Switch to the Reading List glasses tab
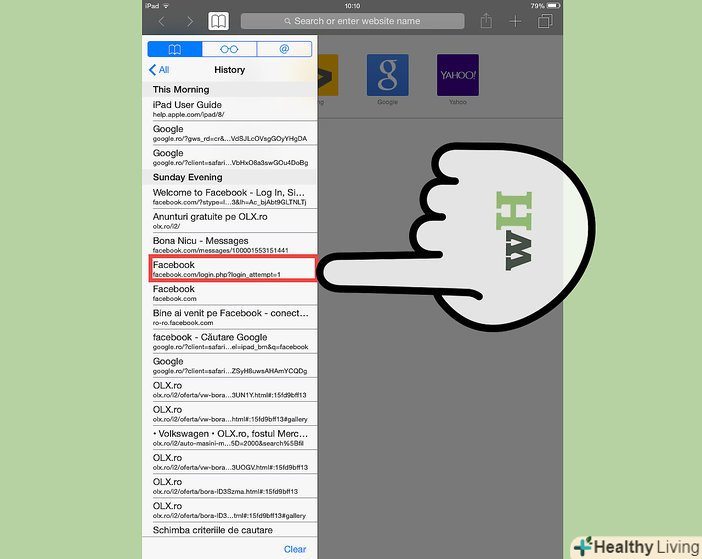702x559 pixels. 229,49
